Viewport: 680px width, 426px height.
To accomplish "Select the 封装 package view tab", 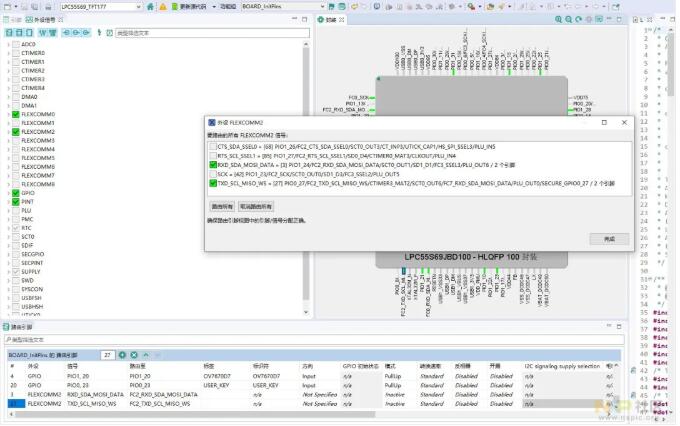I will coord(359,19).
